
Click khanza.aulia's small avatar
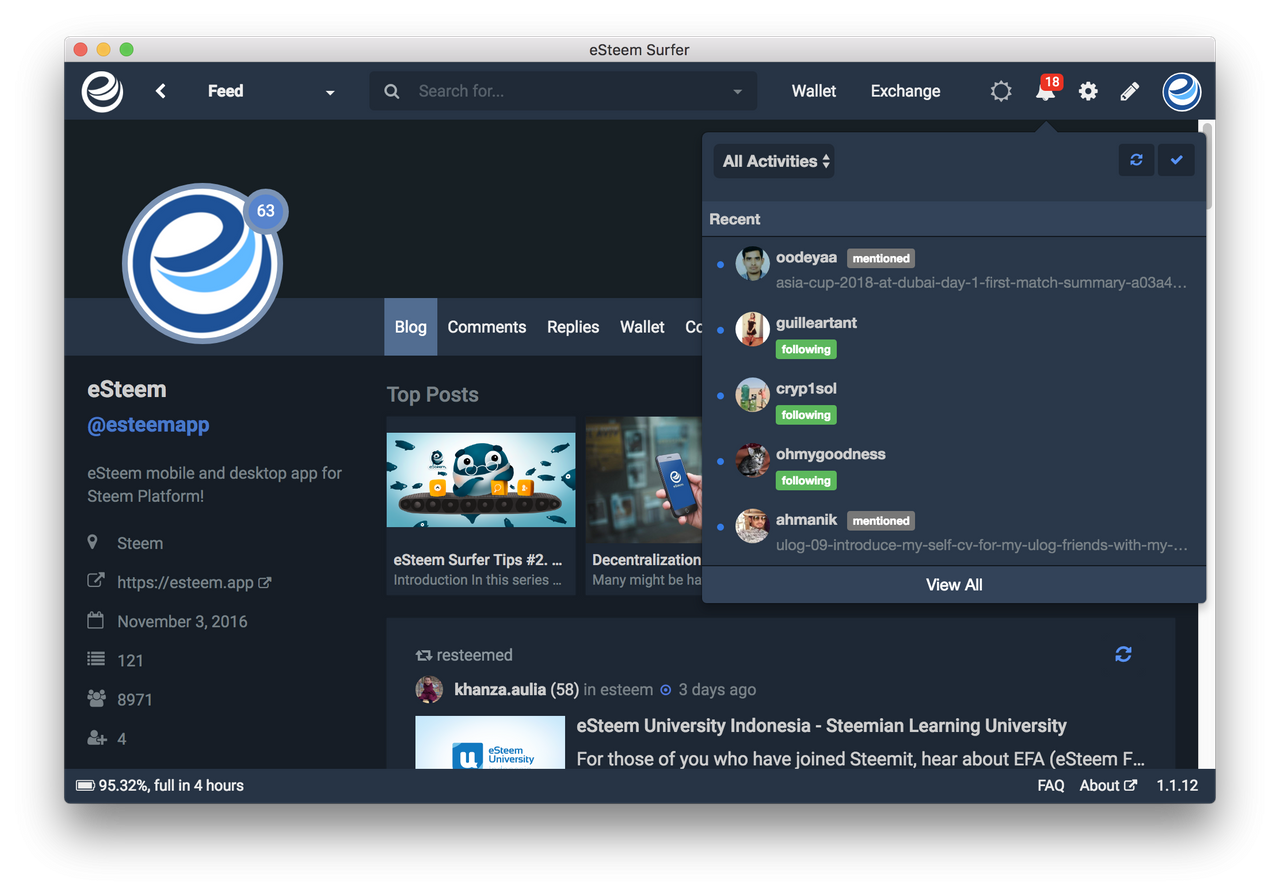(x=430, y=689)
